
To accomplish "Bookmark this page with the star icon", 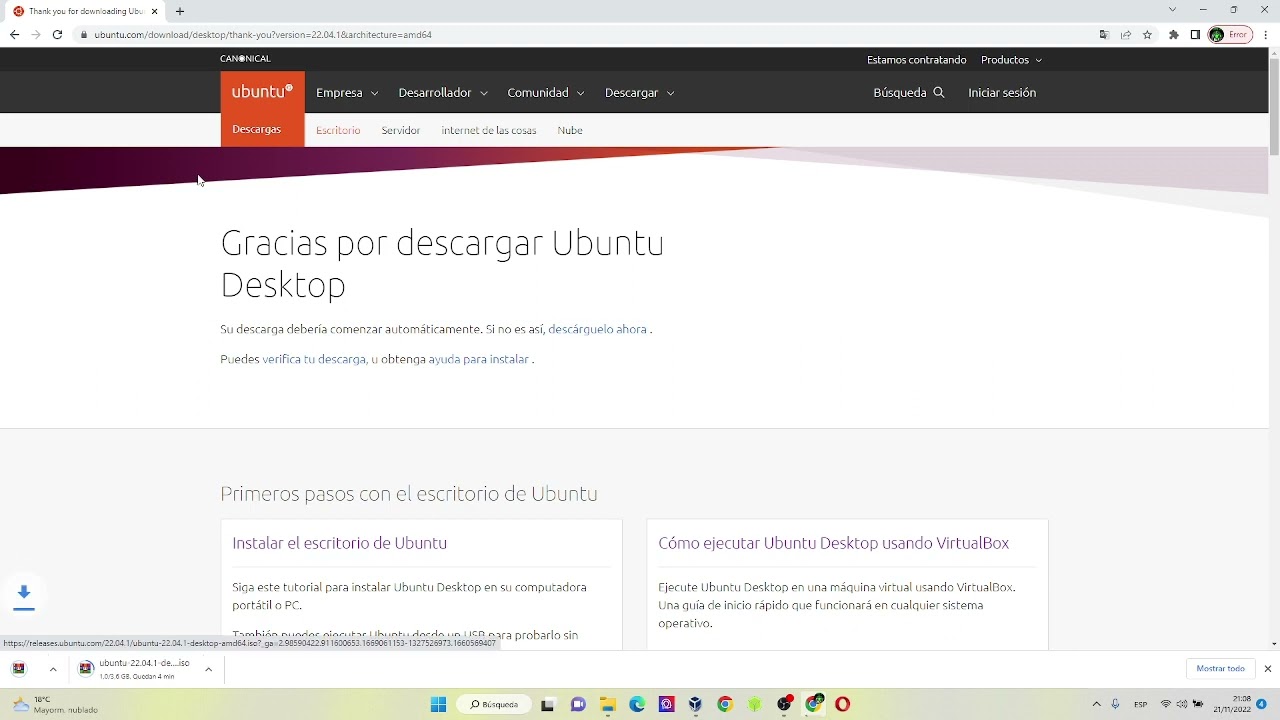I will point(1147,34).
